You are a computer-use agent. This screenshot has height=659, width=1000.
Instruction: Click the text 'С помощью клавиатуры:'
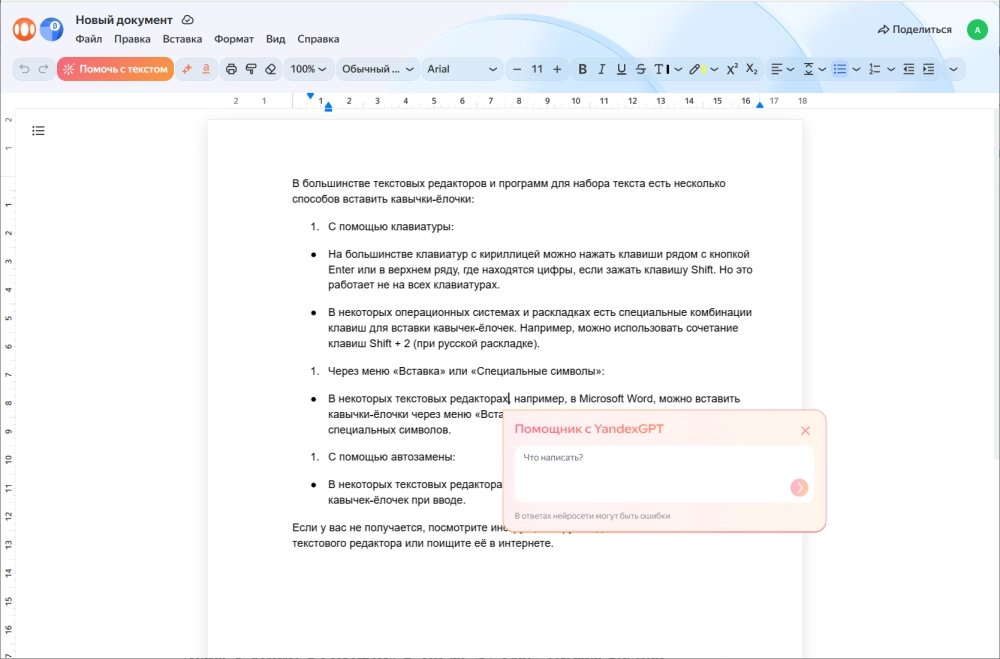(391, 226)
